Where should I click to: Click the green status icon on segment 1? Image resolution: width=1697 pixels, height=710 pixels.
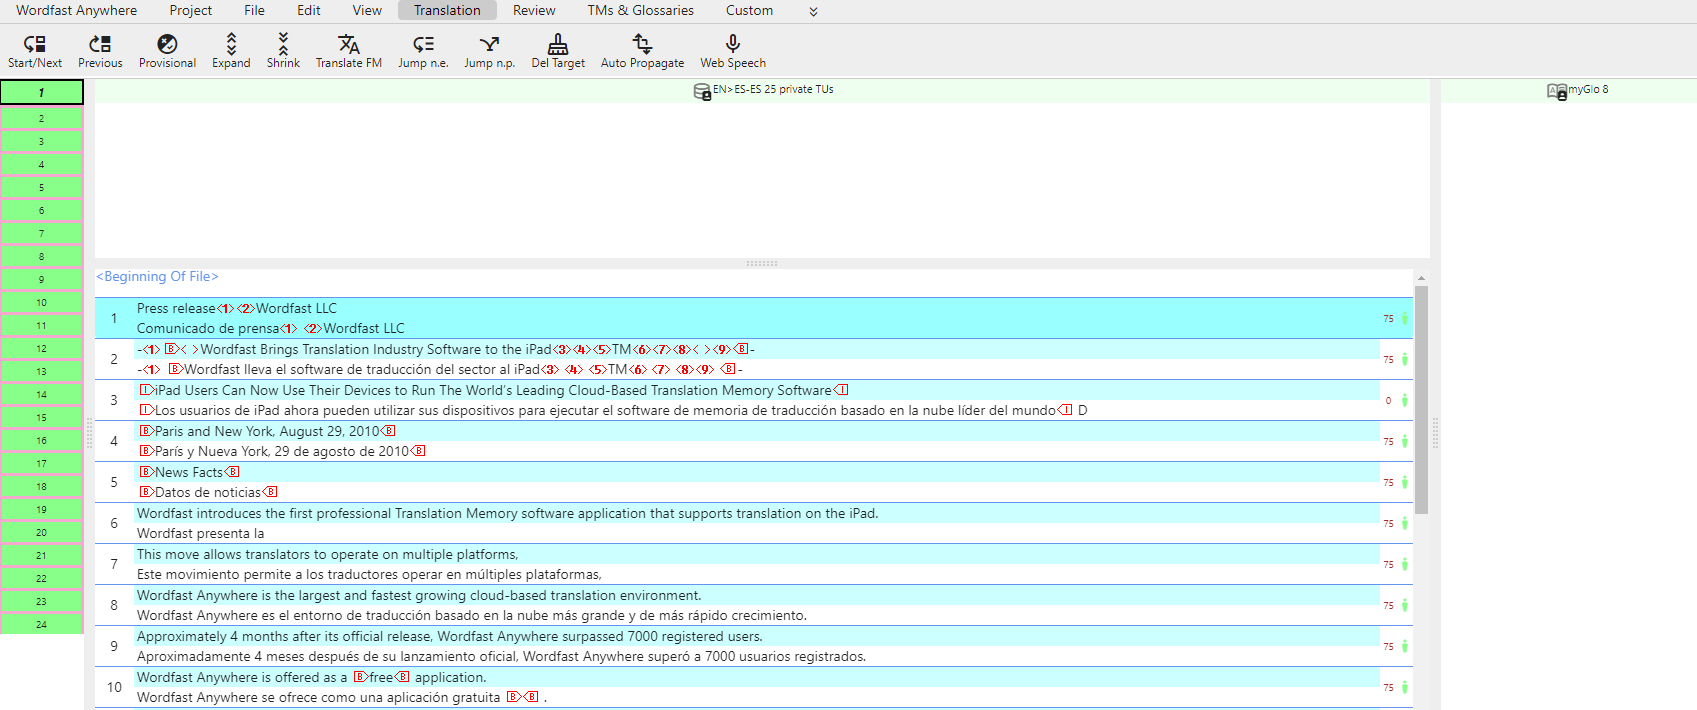point(1405,318)
